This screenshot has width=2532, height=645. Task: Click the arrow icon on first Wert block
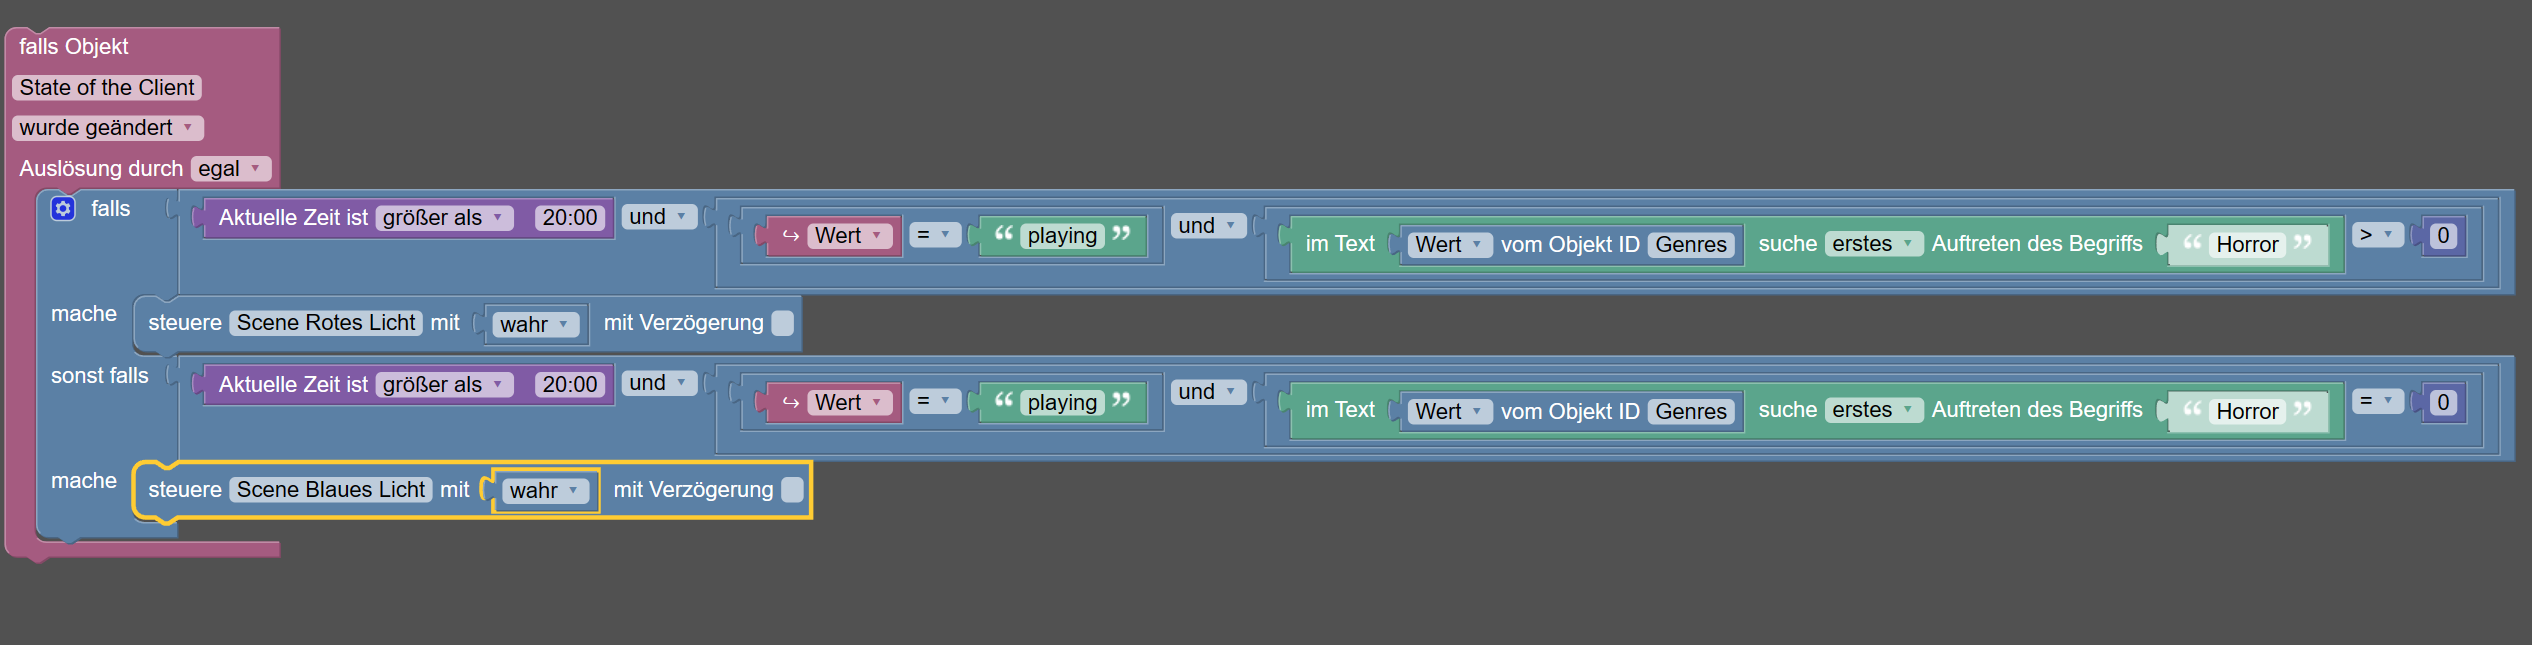click(790, 236)
